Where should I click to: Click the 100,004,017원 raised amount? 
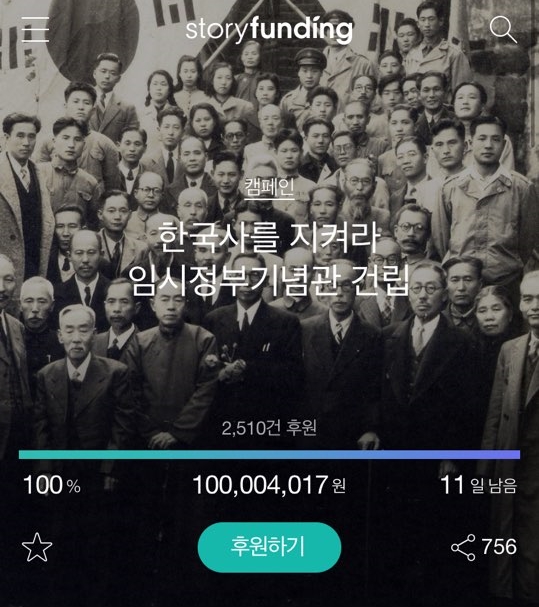[x=269, y=485]
